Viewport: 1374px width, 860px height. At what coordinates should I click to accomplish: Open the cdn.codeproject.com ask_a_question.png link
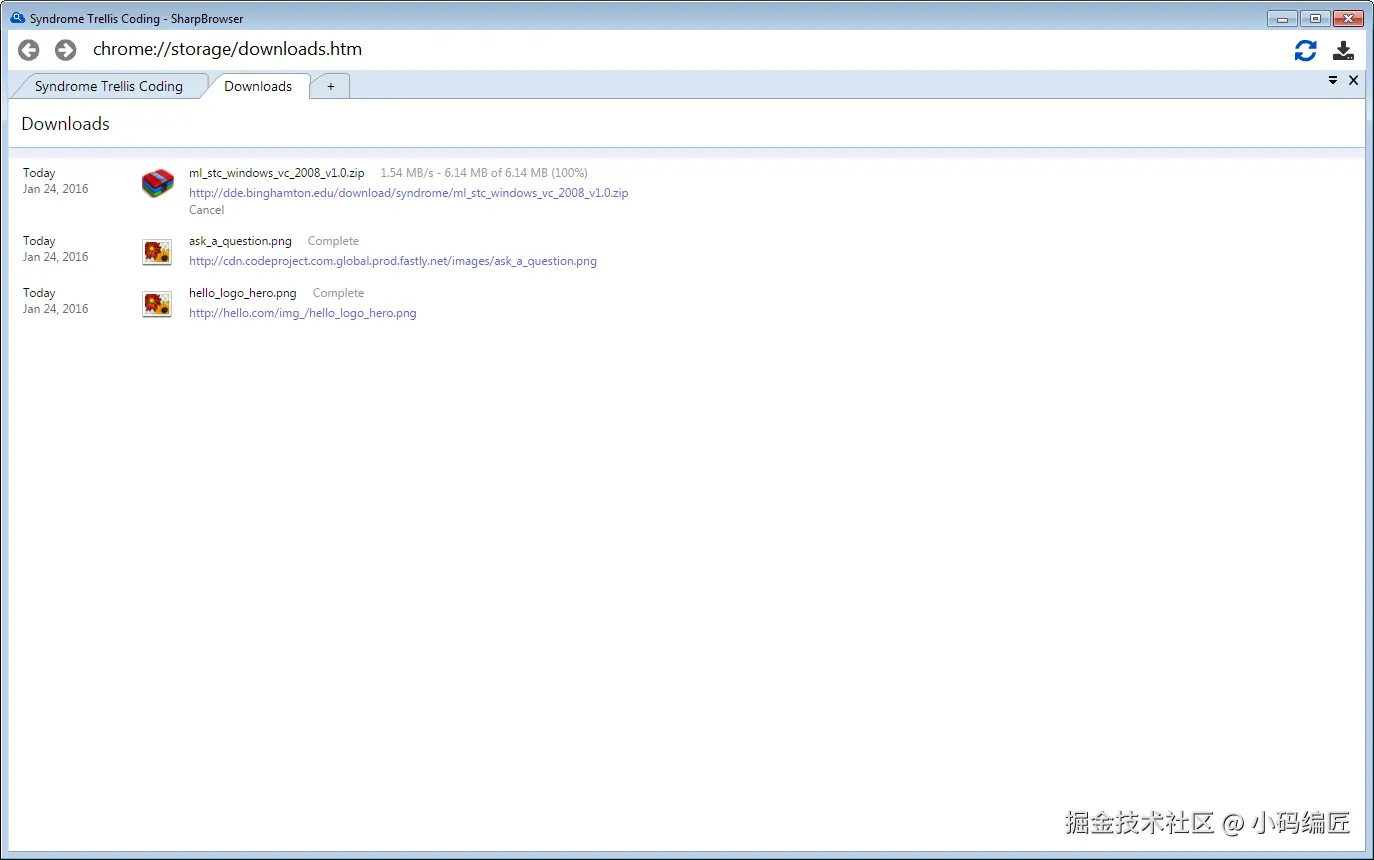point(393,261)
